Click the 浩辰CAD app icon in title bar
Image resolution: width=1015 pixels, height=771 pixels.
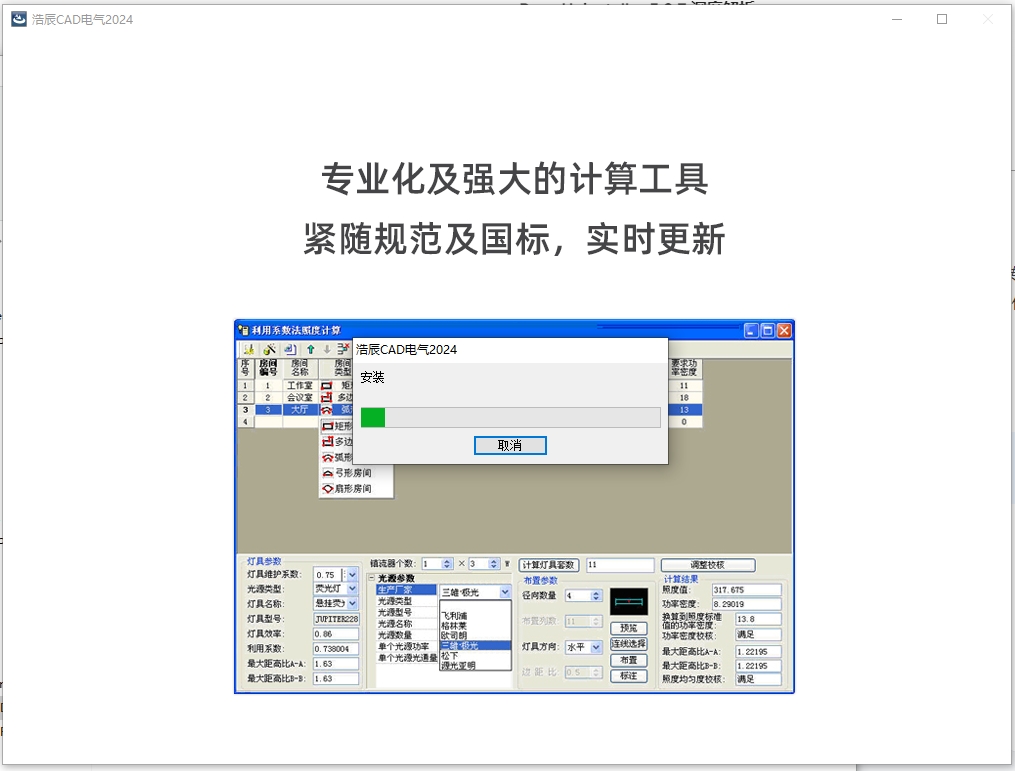[x=19, y=19]
